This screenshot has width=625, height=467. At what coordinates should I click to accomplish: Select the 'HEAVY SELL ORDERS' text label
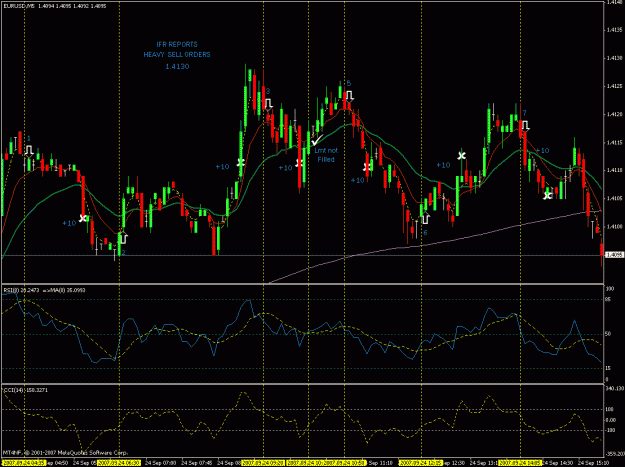click(177, 55)
